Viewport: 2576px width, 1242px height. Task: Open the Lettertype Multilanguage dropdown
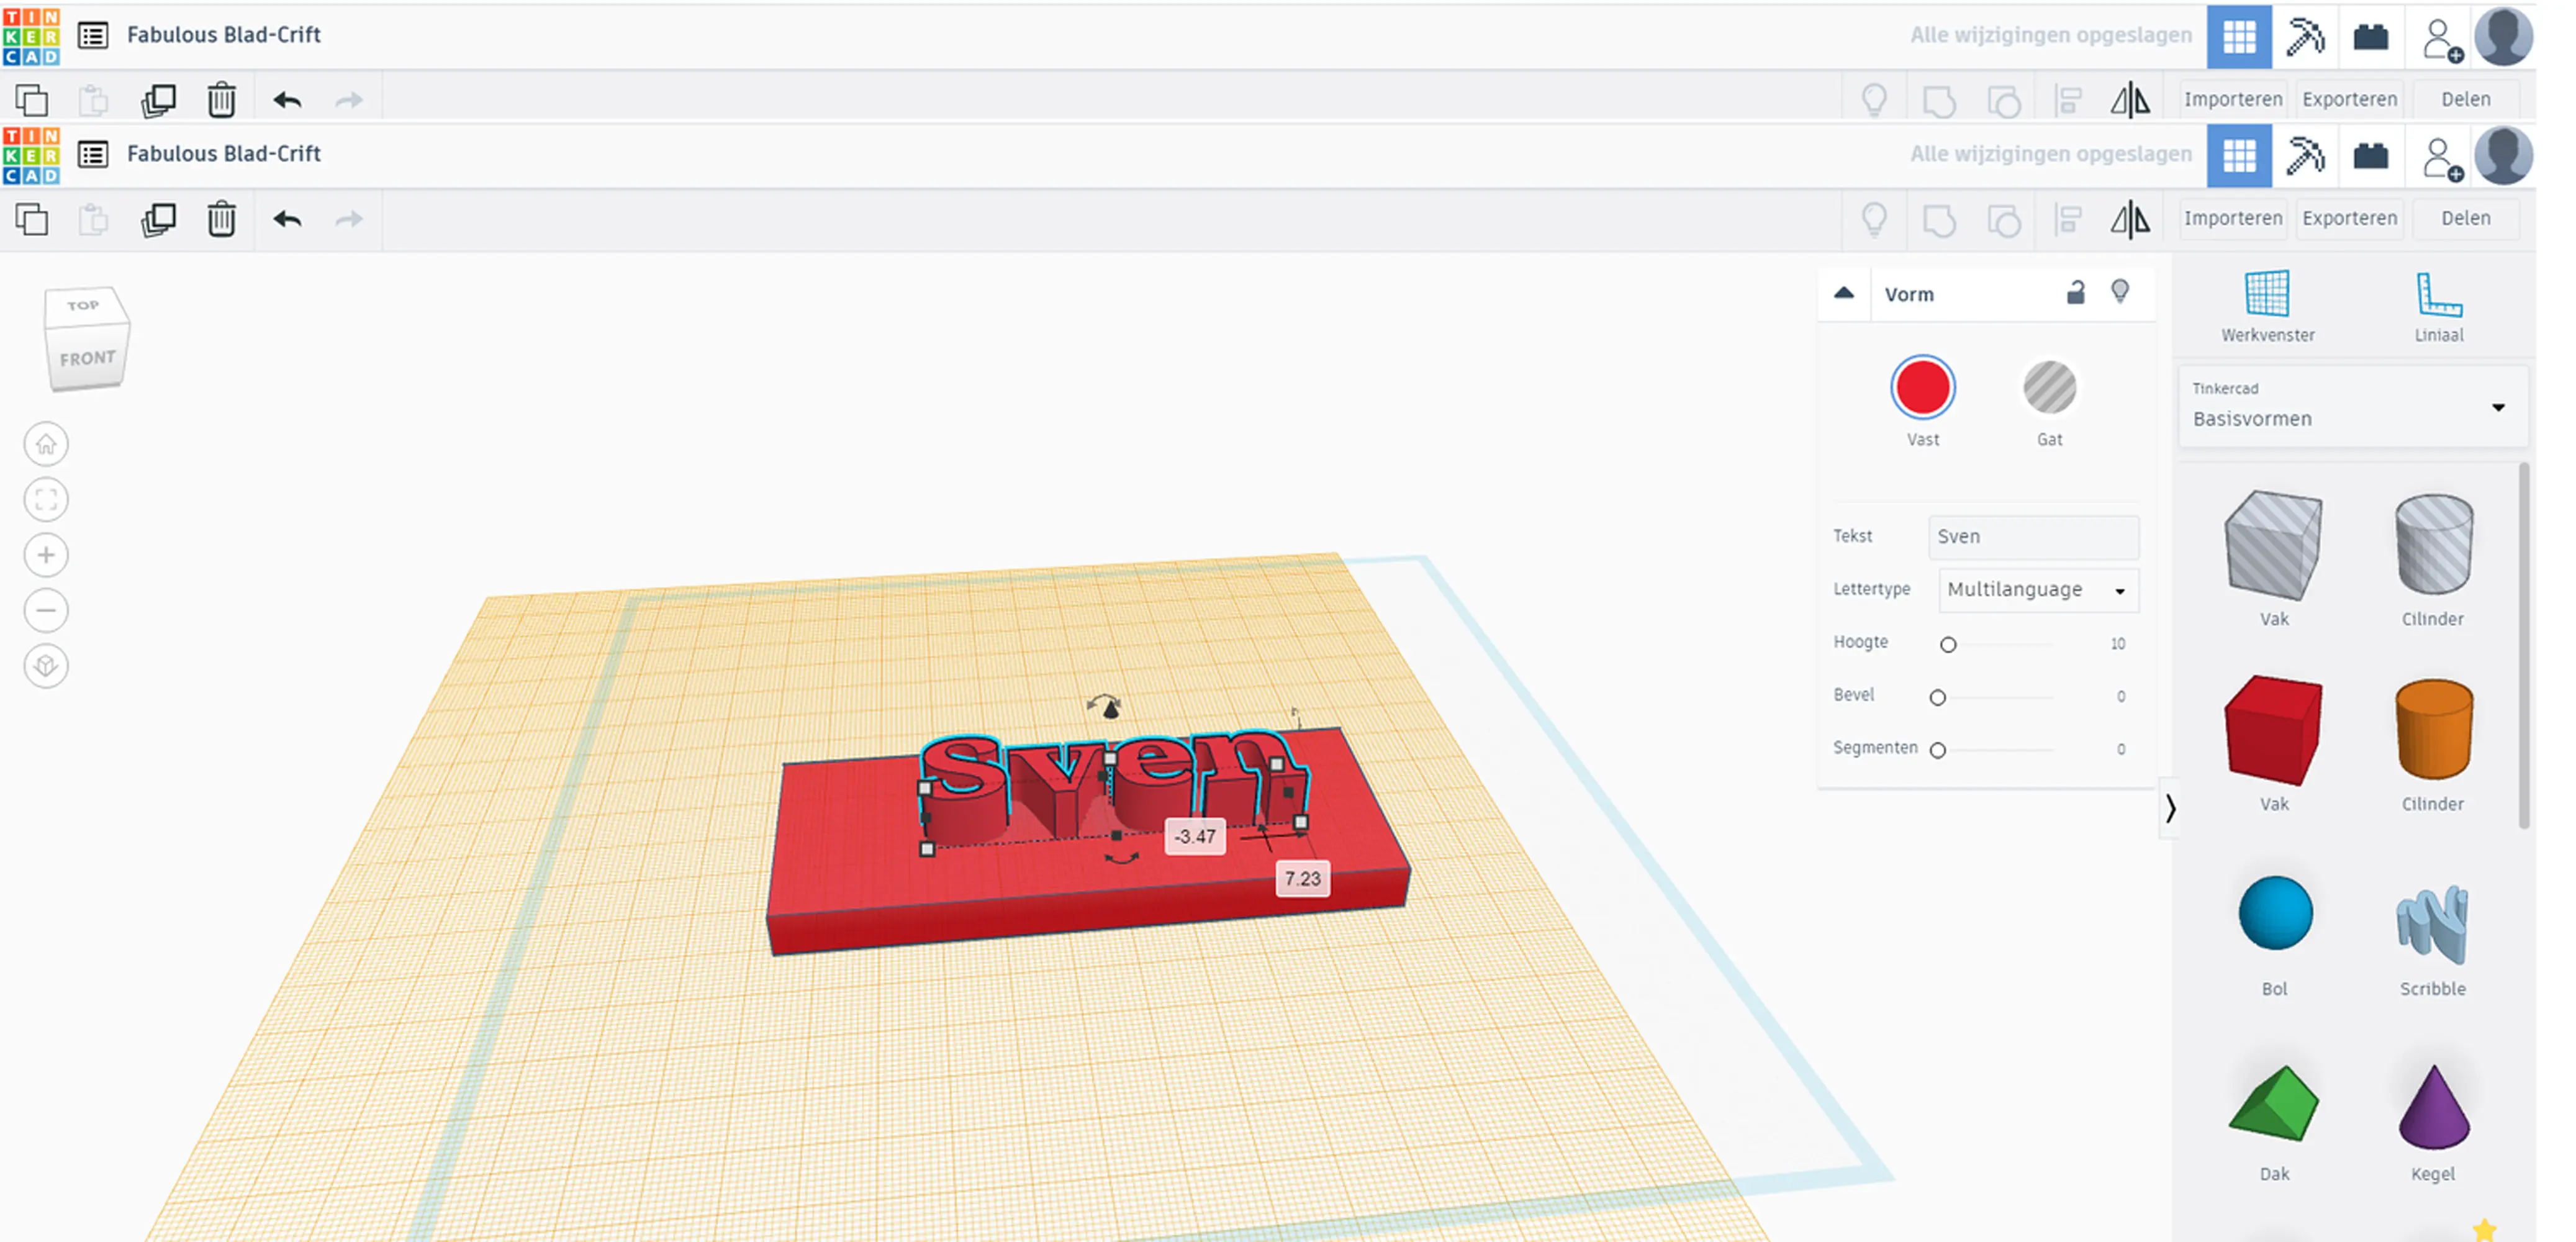[2037, 590]
